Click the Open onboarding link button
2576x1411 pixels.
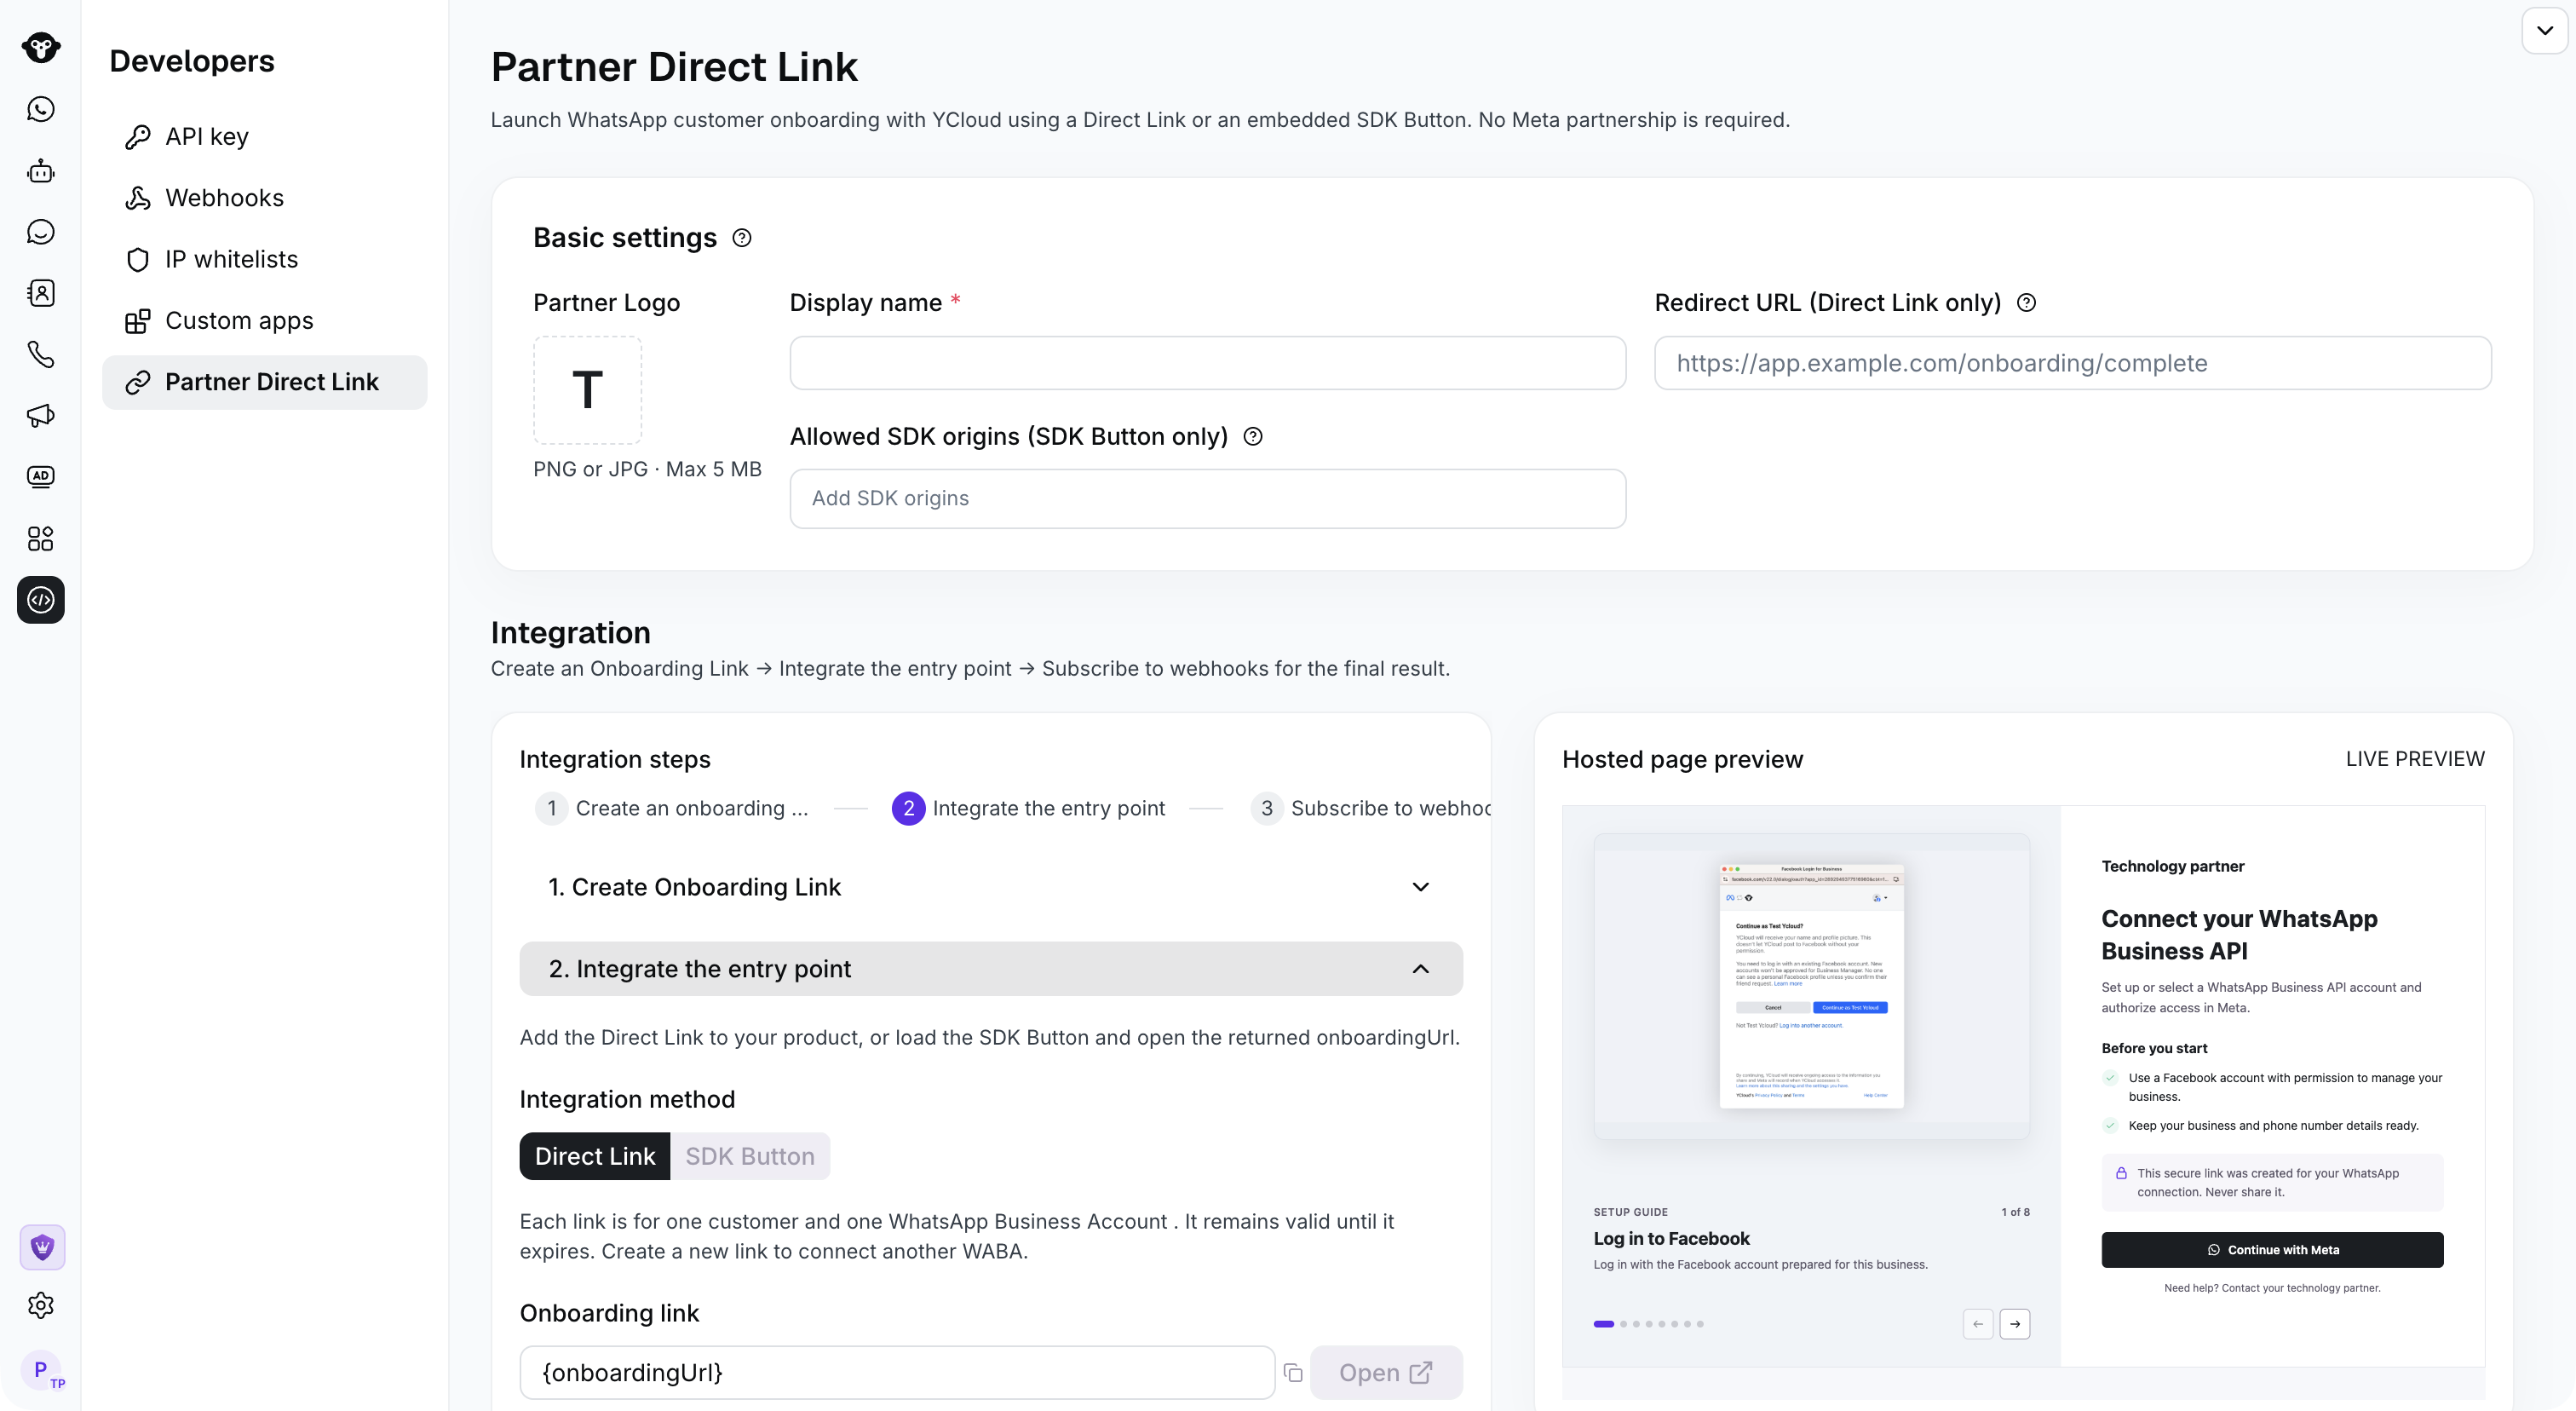1386,1373
